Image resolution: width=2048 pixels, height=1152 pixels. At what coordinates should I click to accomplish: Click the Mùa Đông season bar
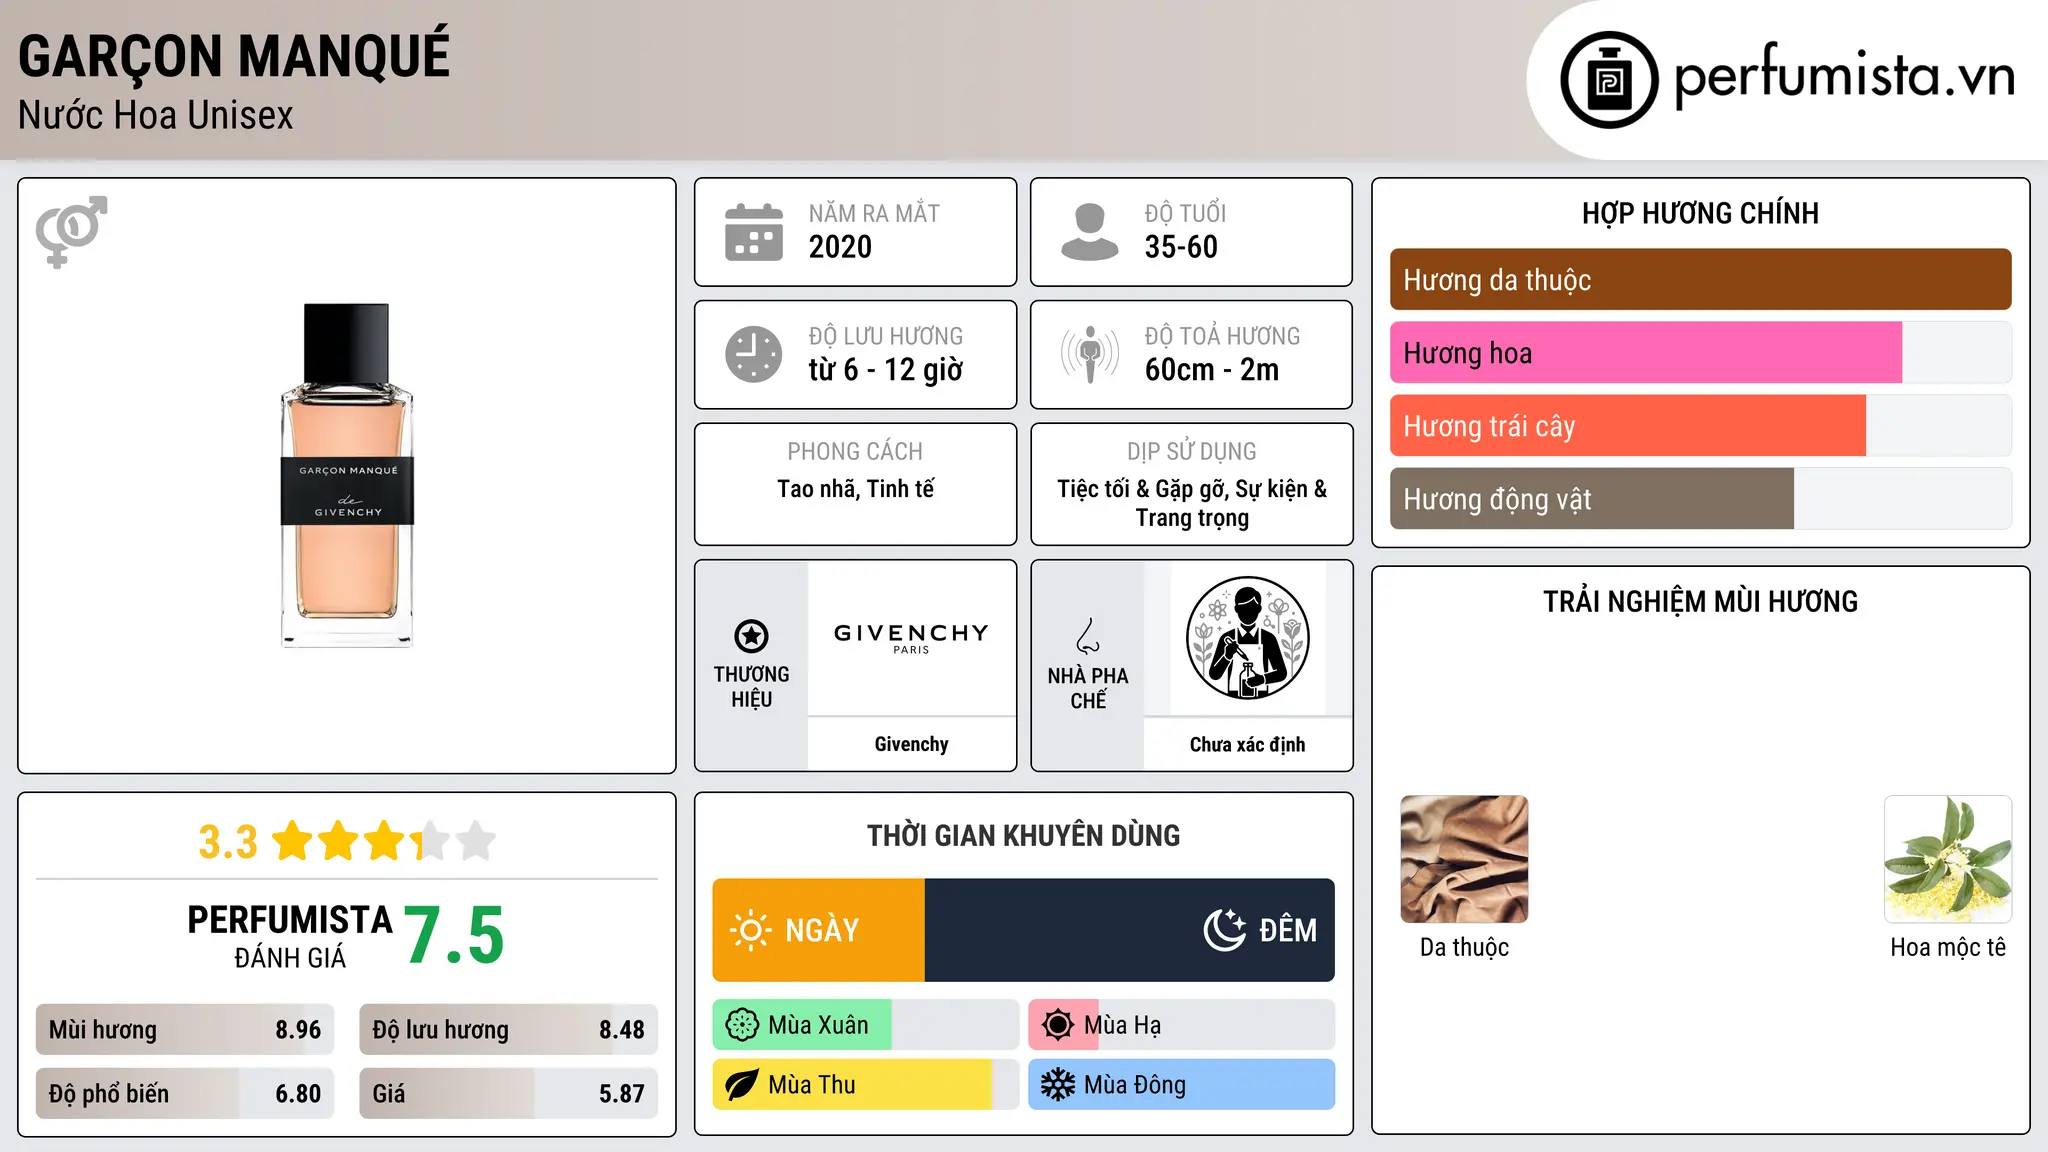pos(1182,1085)
